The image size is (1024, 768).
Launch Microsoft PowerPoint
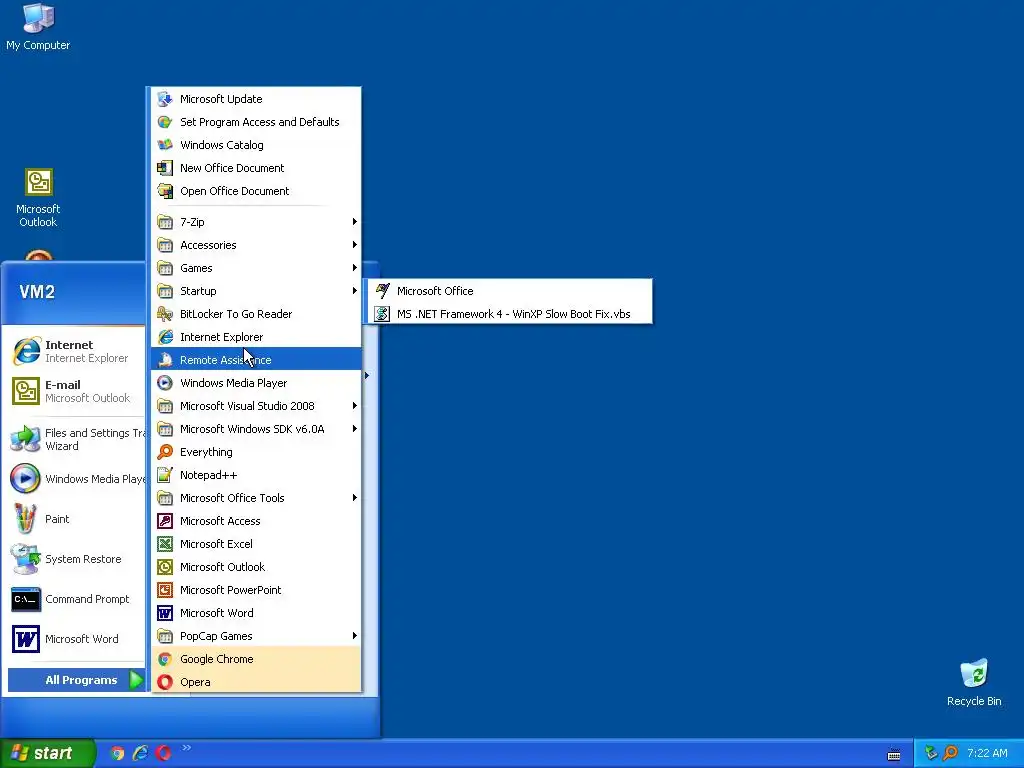tap(256, 590)
